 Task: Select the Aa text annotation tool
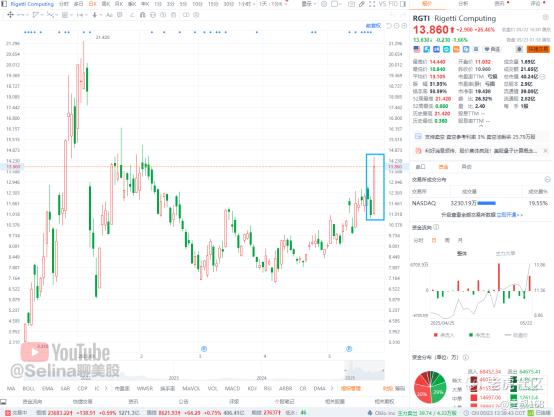(x=109, y=15)
